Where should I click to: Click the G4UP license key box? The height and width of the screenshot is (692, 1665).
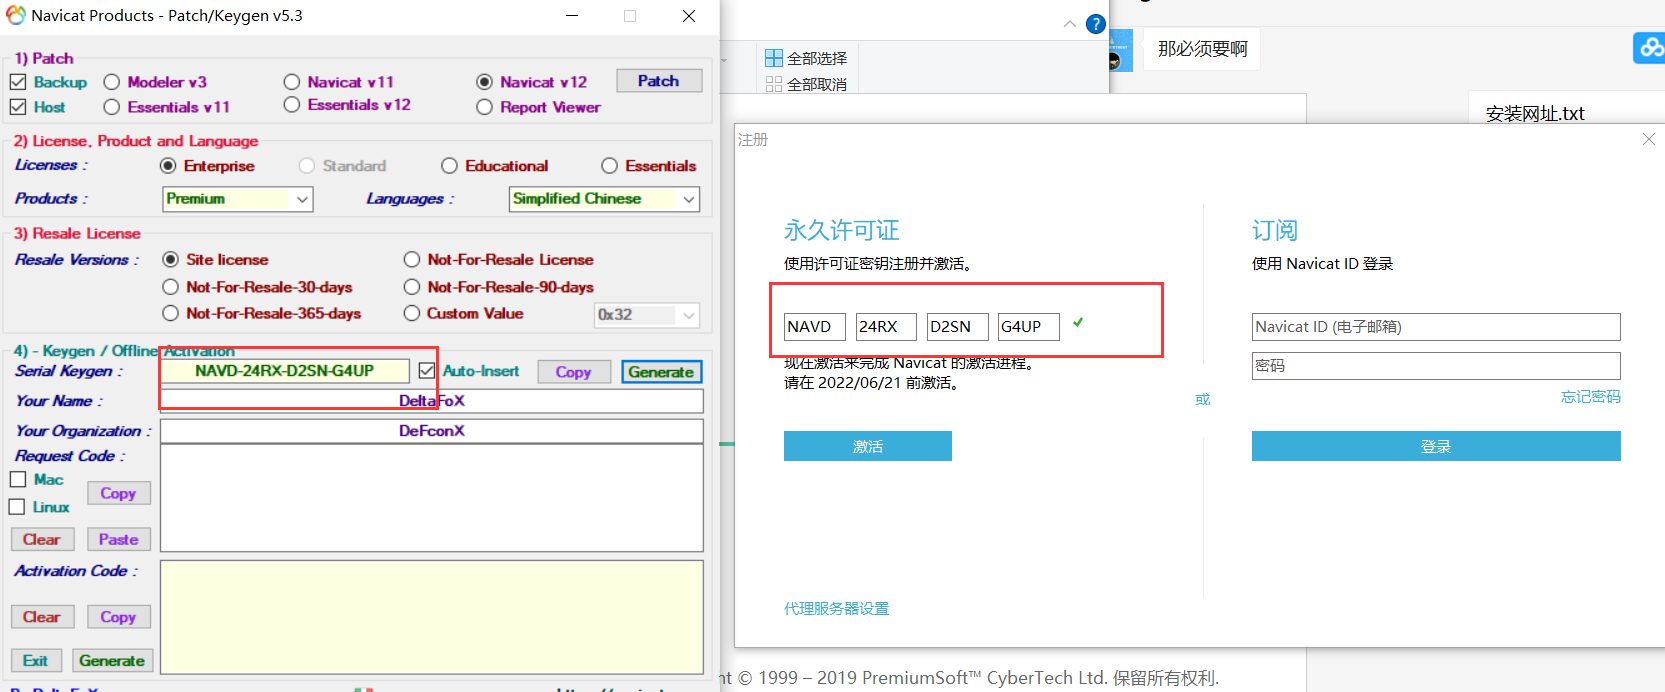[1029, 327]
